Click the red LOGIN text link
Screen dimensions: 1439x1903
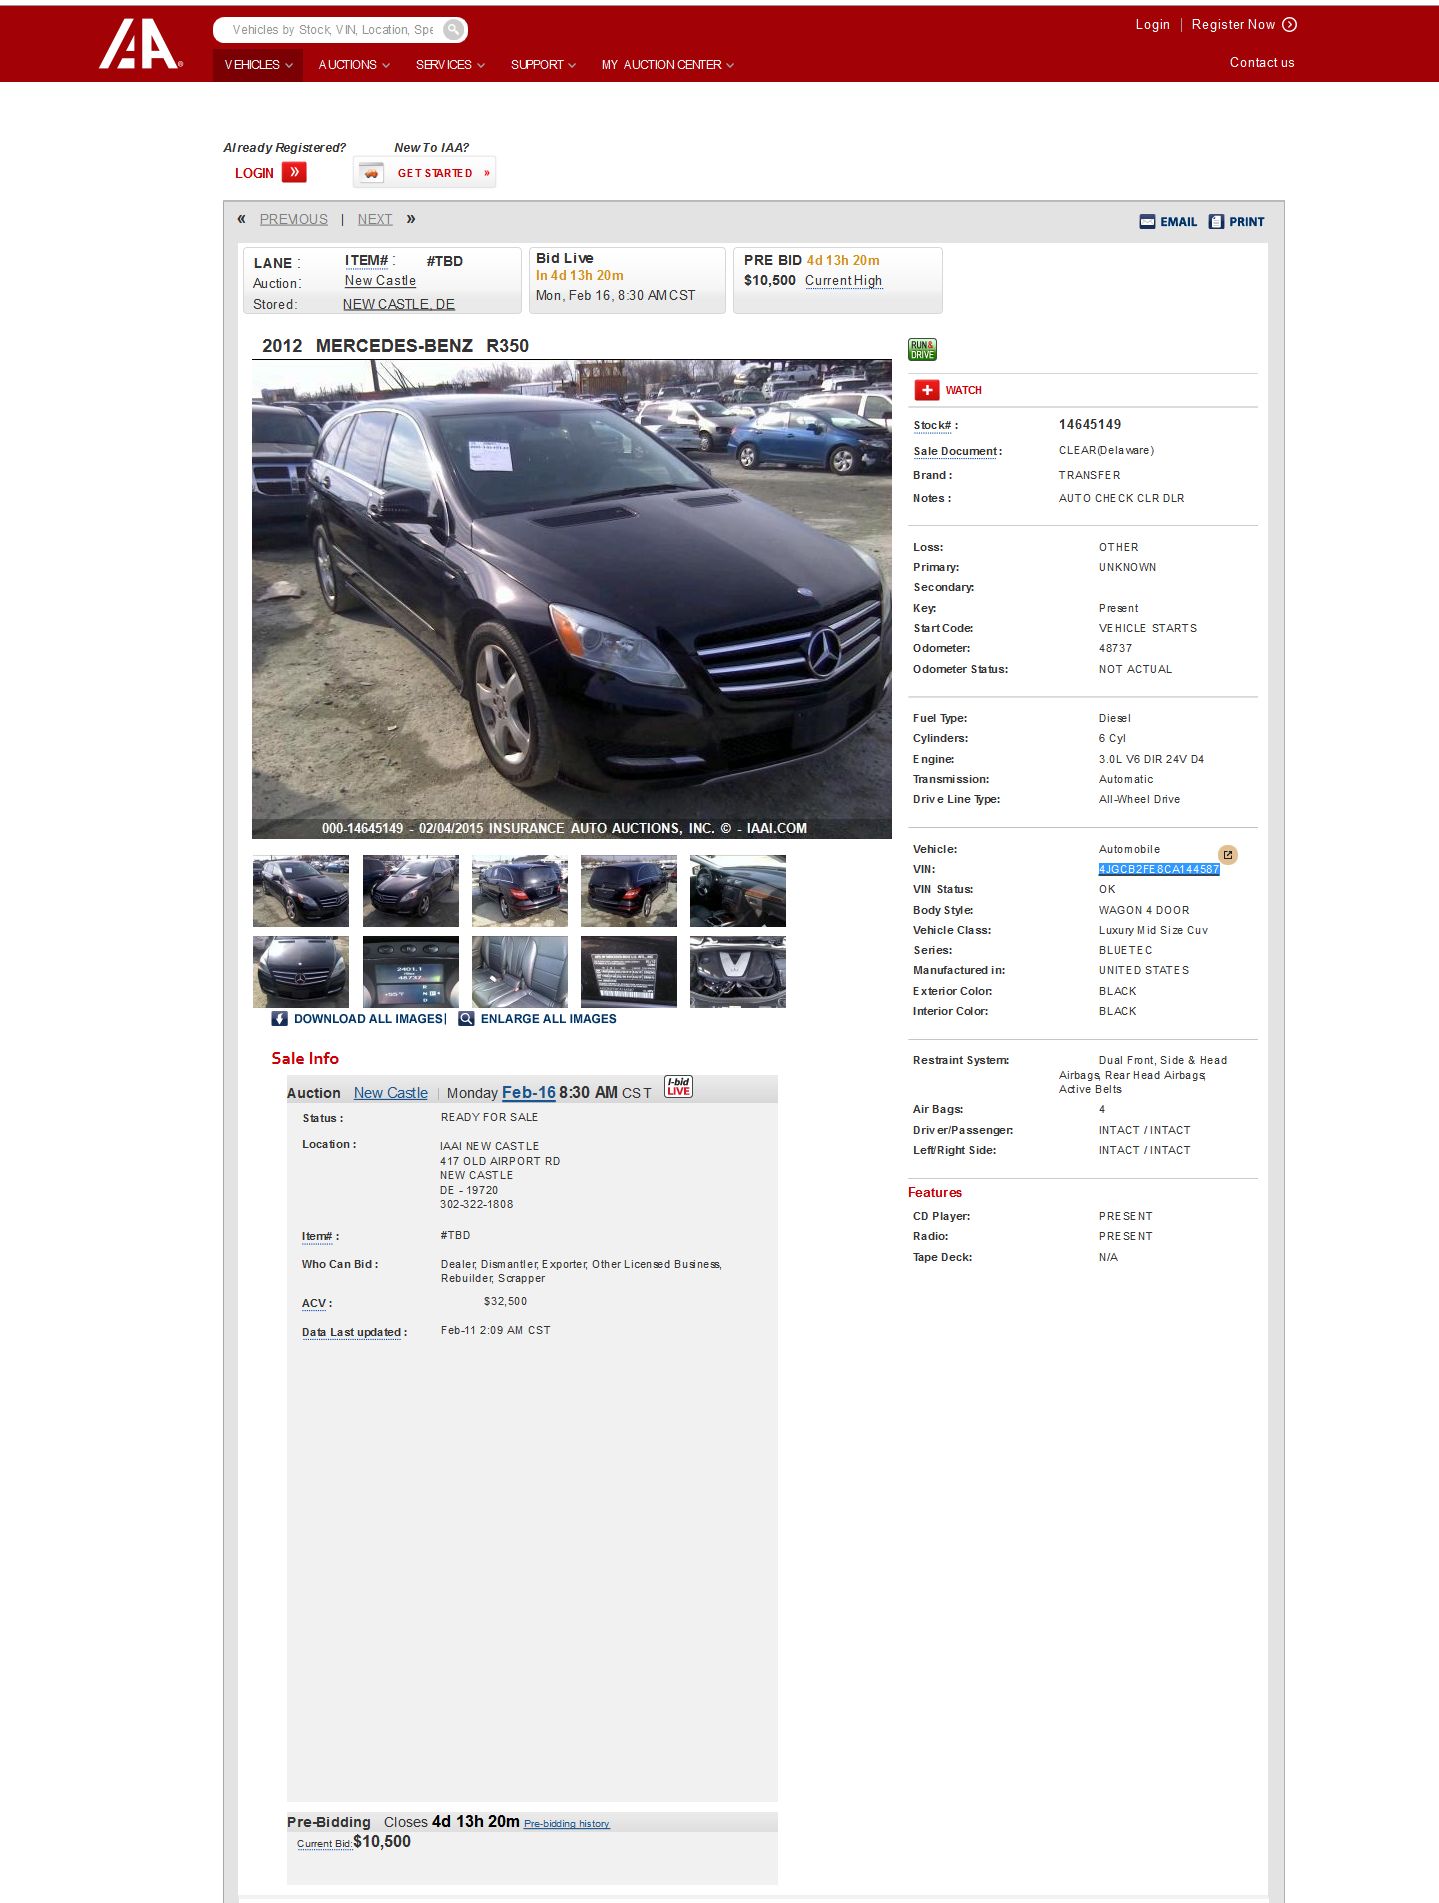tap(254, 173)
